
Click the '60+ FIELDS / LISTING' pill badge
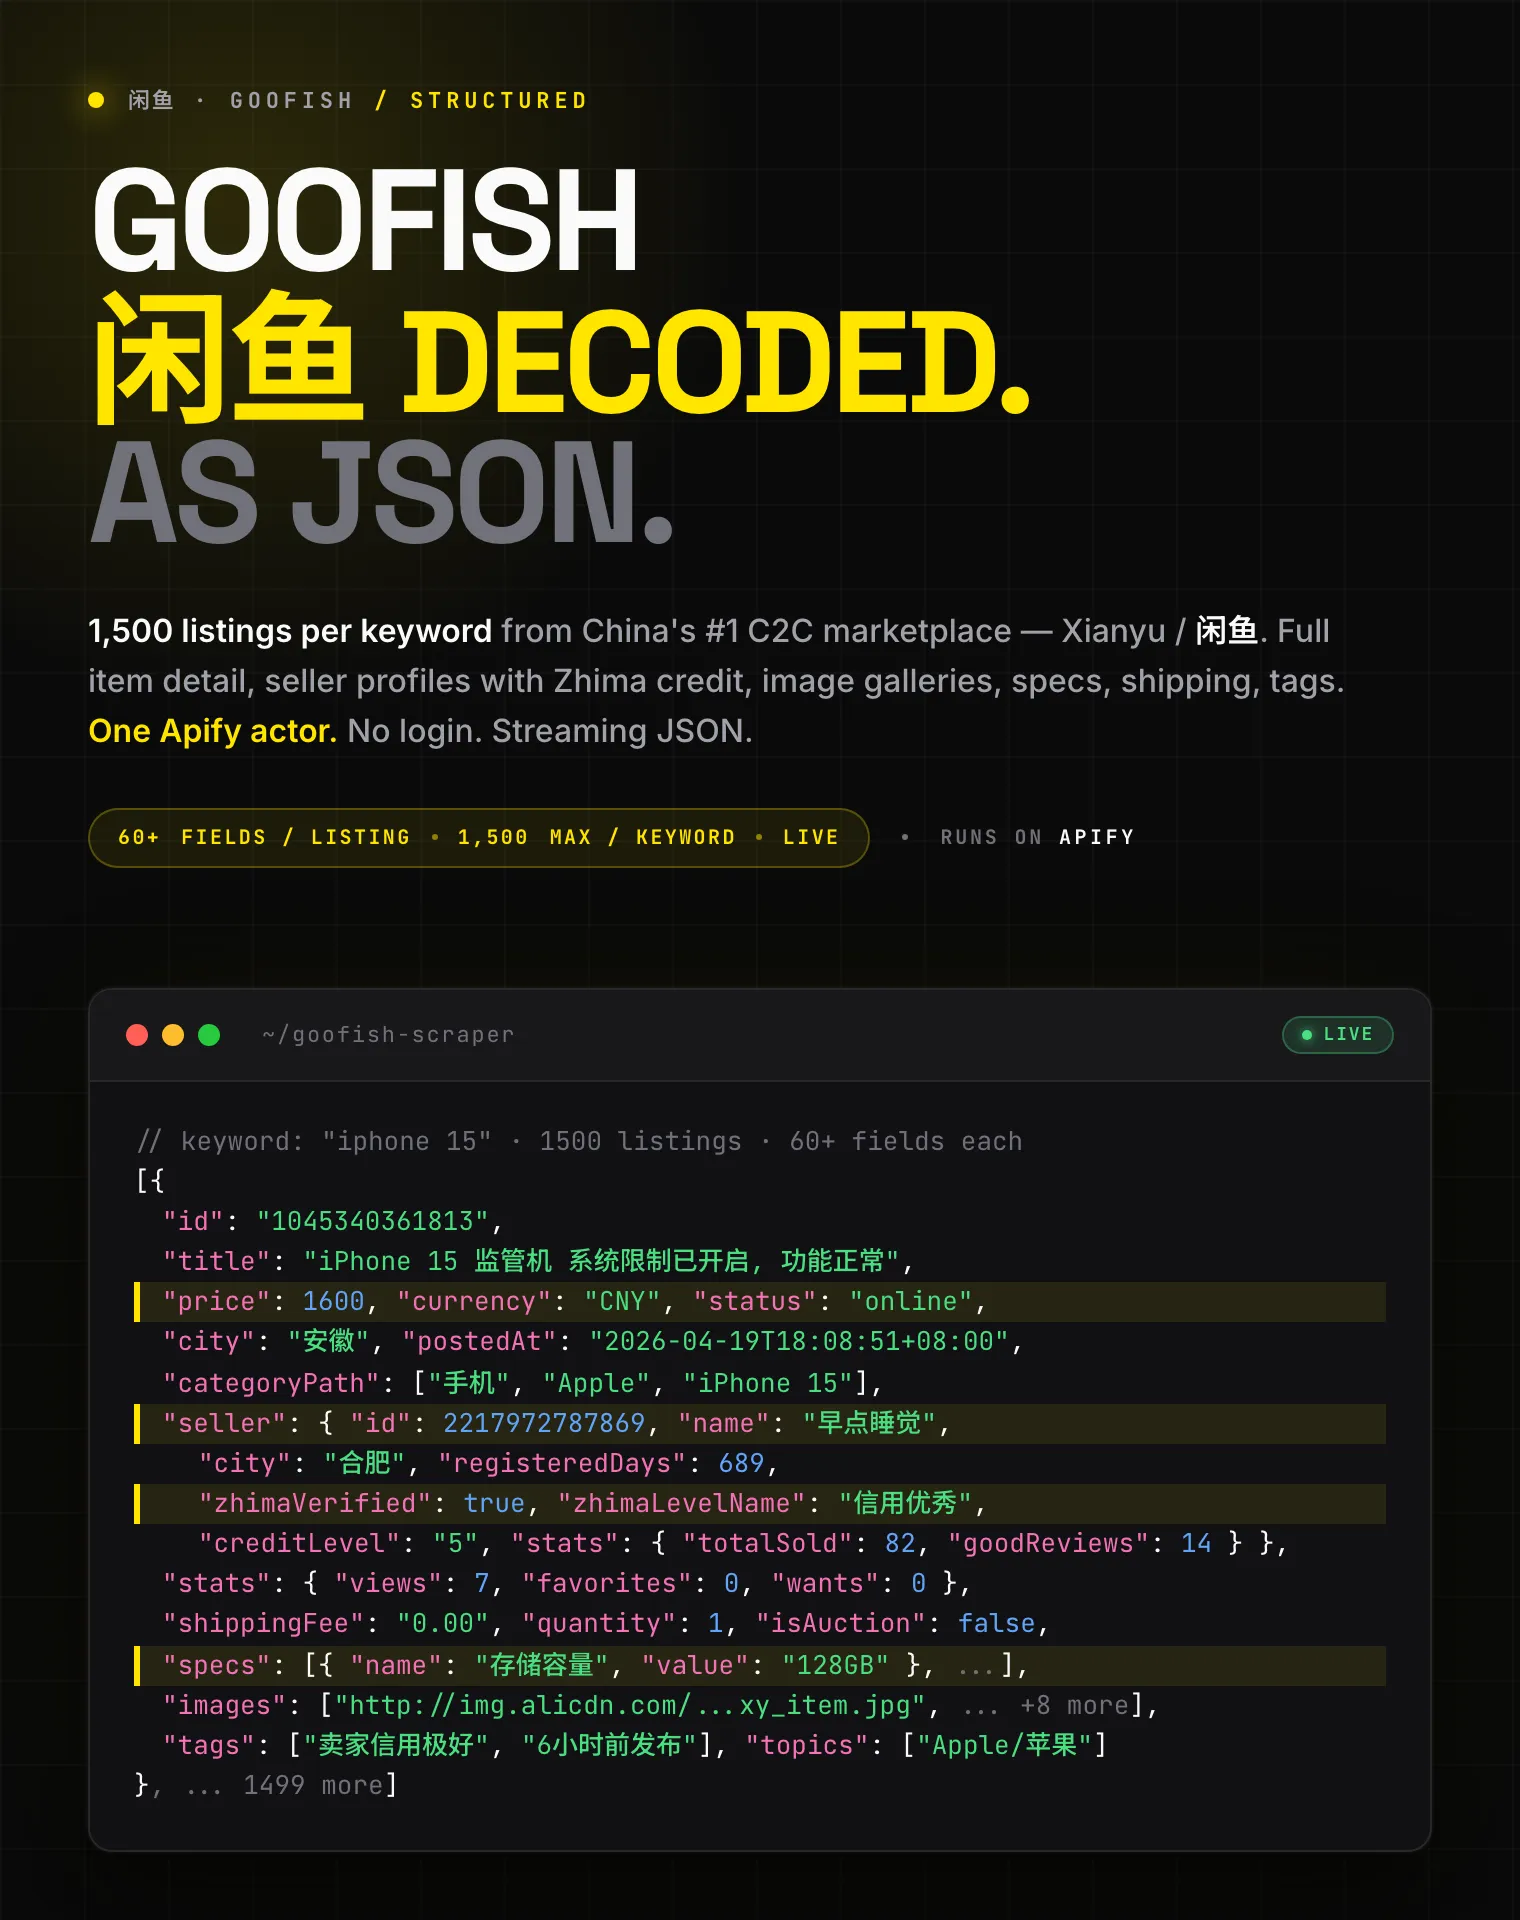click(478, 837)
